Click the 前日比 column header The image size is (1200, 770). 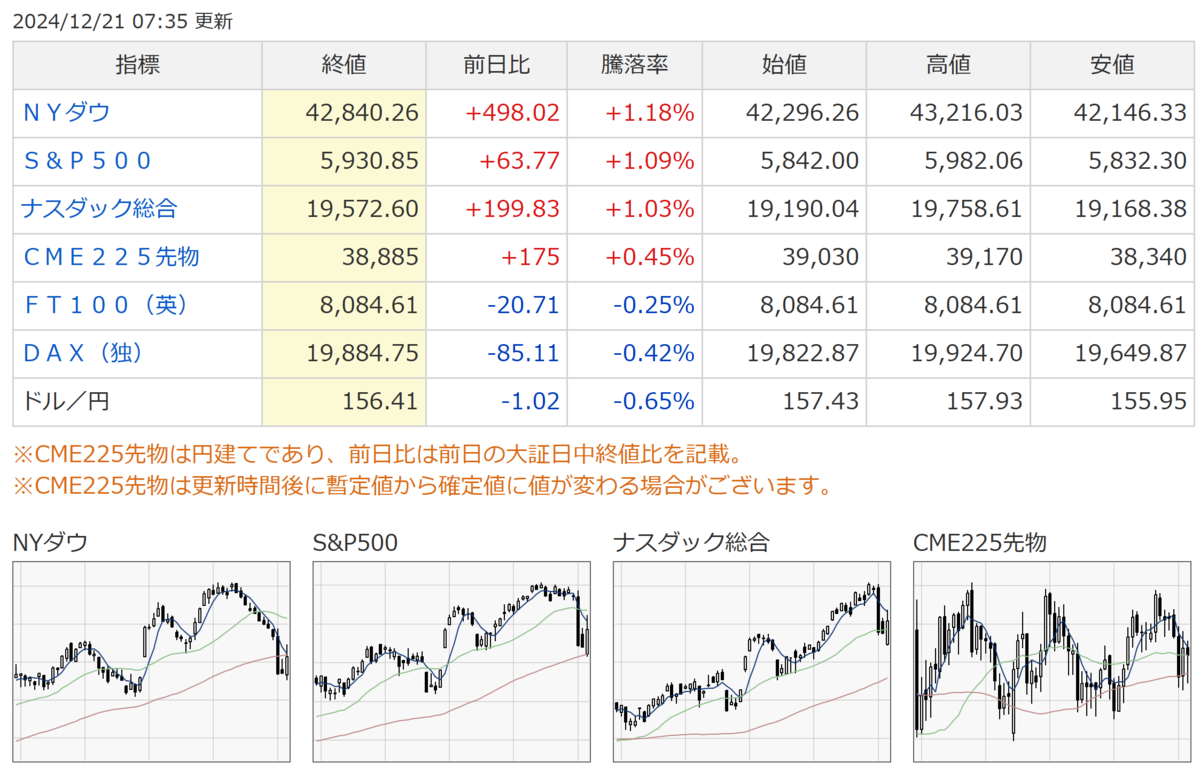(x=496, y=65)
